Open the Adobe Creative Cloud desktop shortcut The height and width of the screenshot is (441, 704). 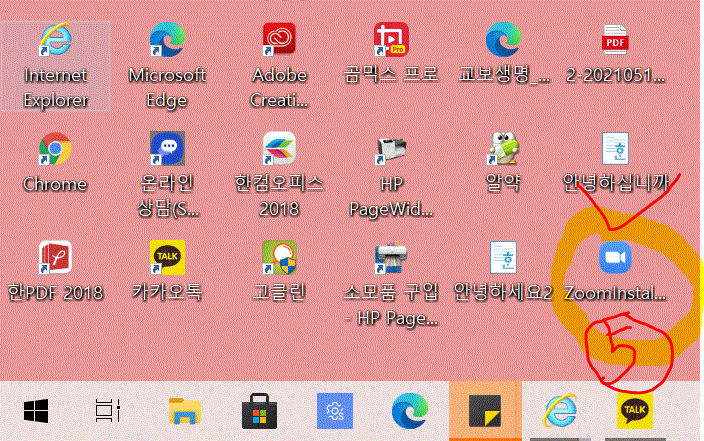[x=279, y=66]
